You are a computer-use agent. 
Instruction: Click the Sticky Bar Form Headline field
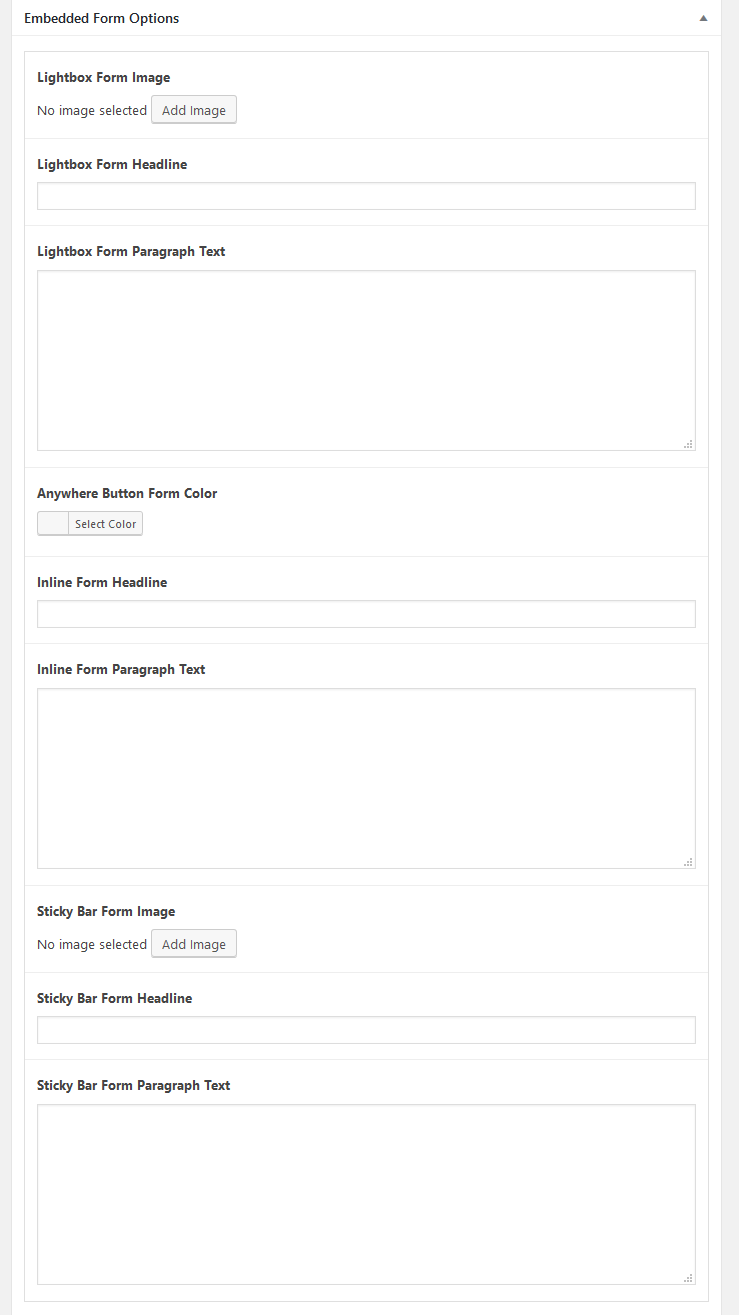(365, 1029)
